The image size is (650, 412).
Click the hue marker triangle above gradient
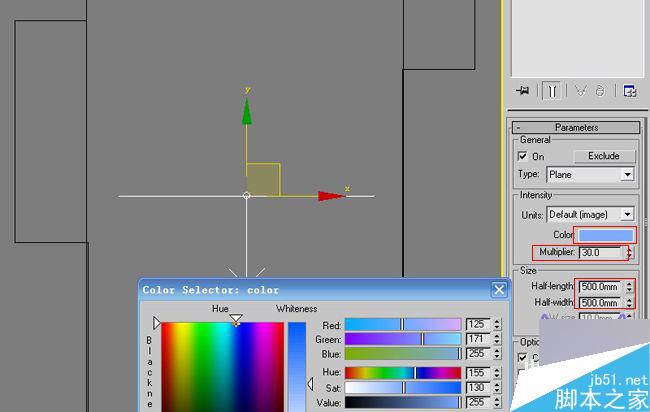[x=236, y=318]
